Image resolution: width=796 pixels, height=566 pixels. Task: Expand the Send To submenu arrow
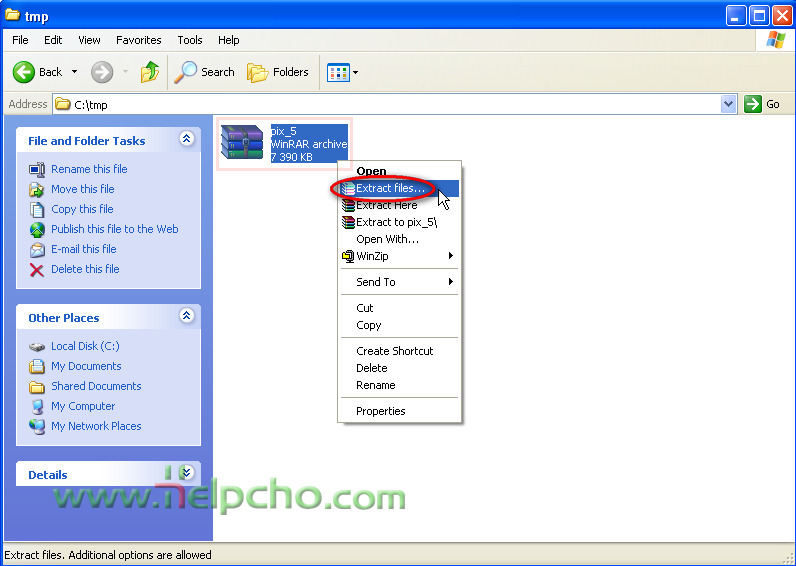tap(450, 282)
